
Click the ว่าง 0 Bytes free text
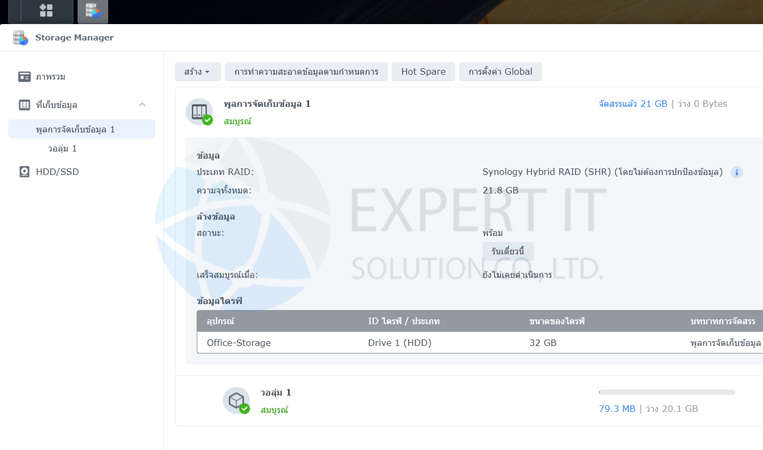click(702, 104)
